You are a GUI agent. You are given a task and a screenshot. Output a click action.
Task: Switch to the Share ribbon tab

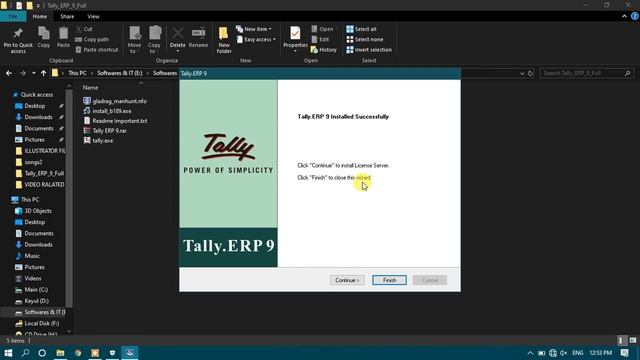pos(67,16)
